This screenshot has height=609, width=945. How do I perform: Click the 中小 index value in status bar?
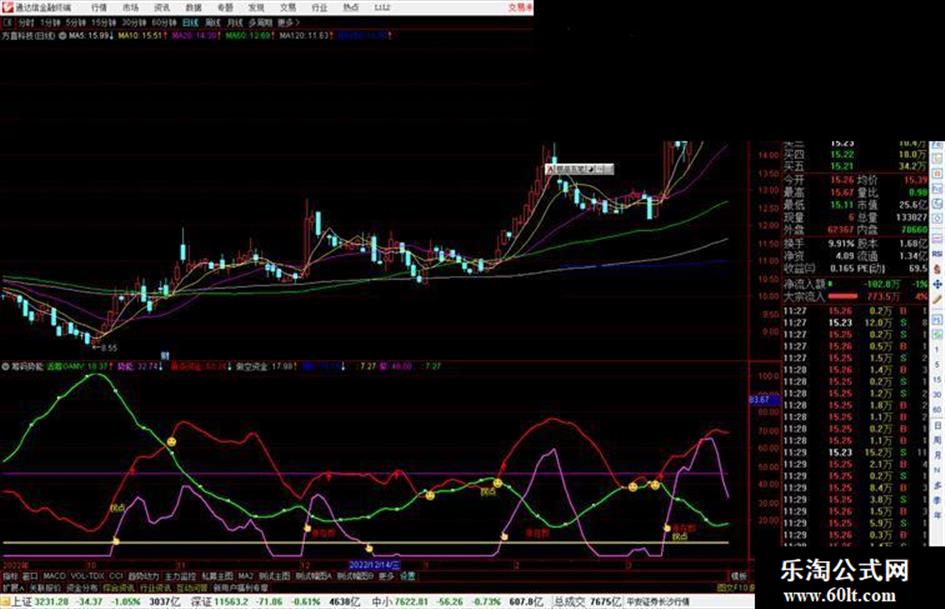[x=412, y=602]
